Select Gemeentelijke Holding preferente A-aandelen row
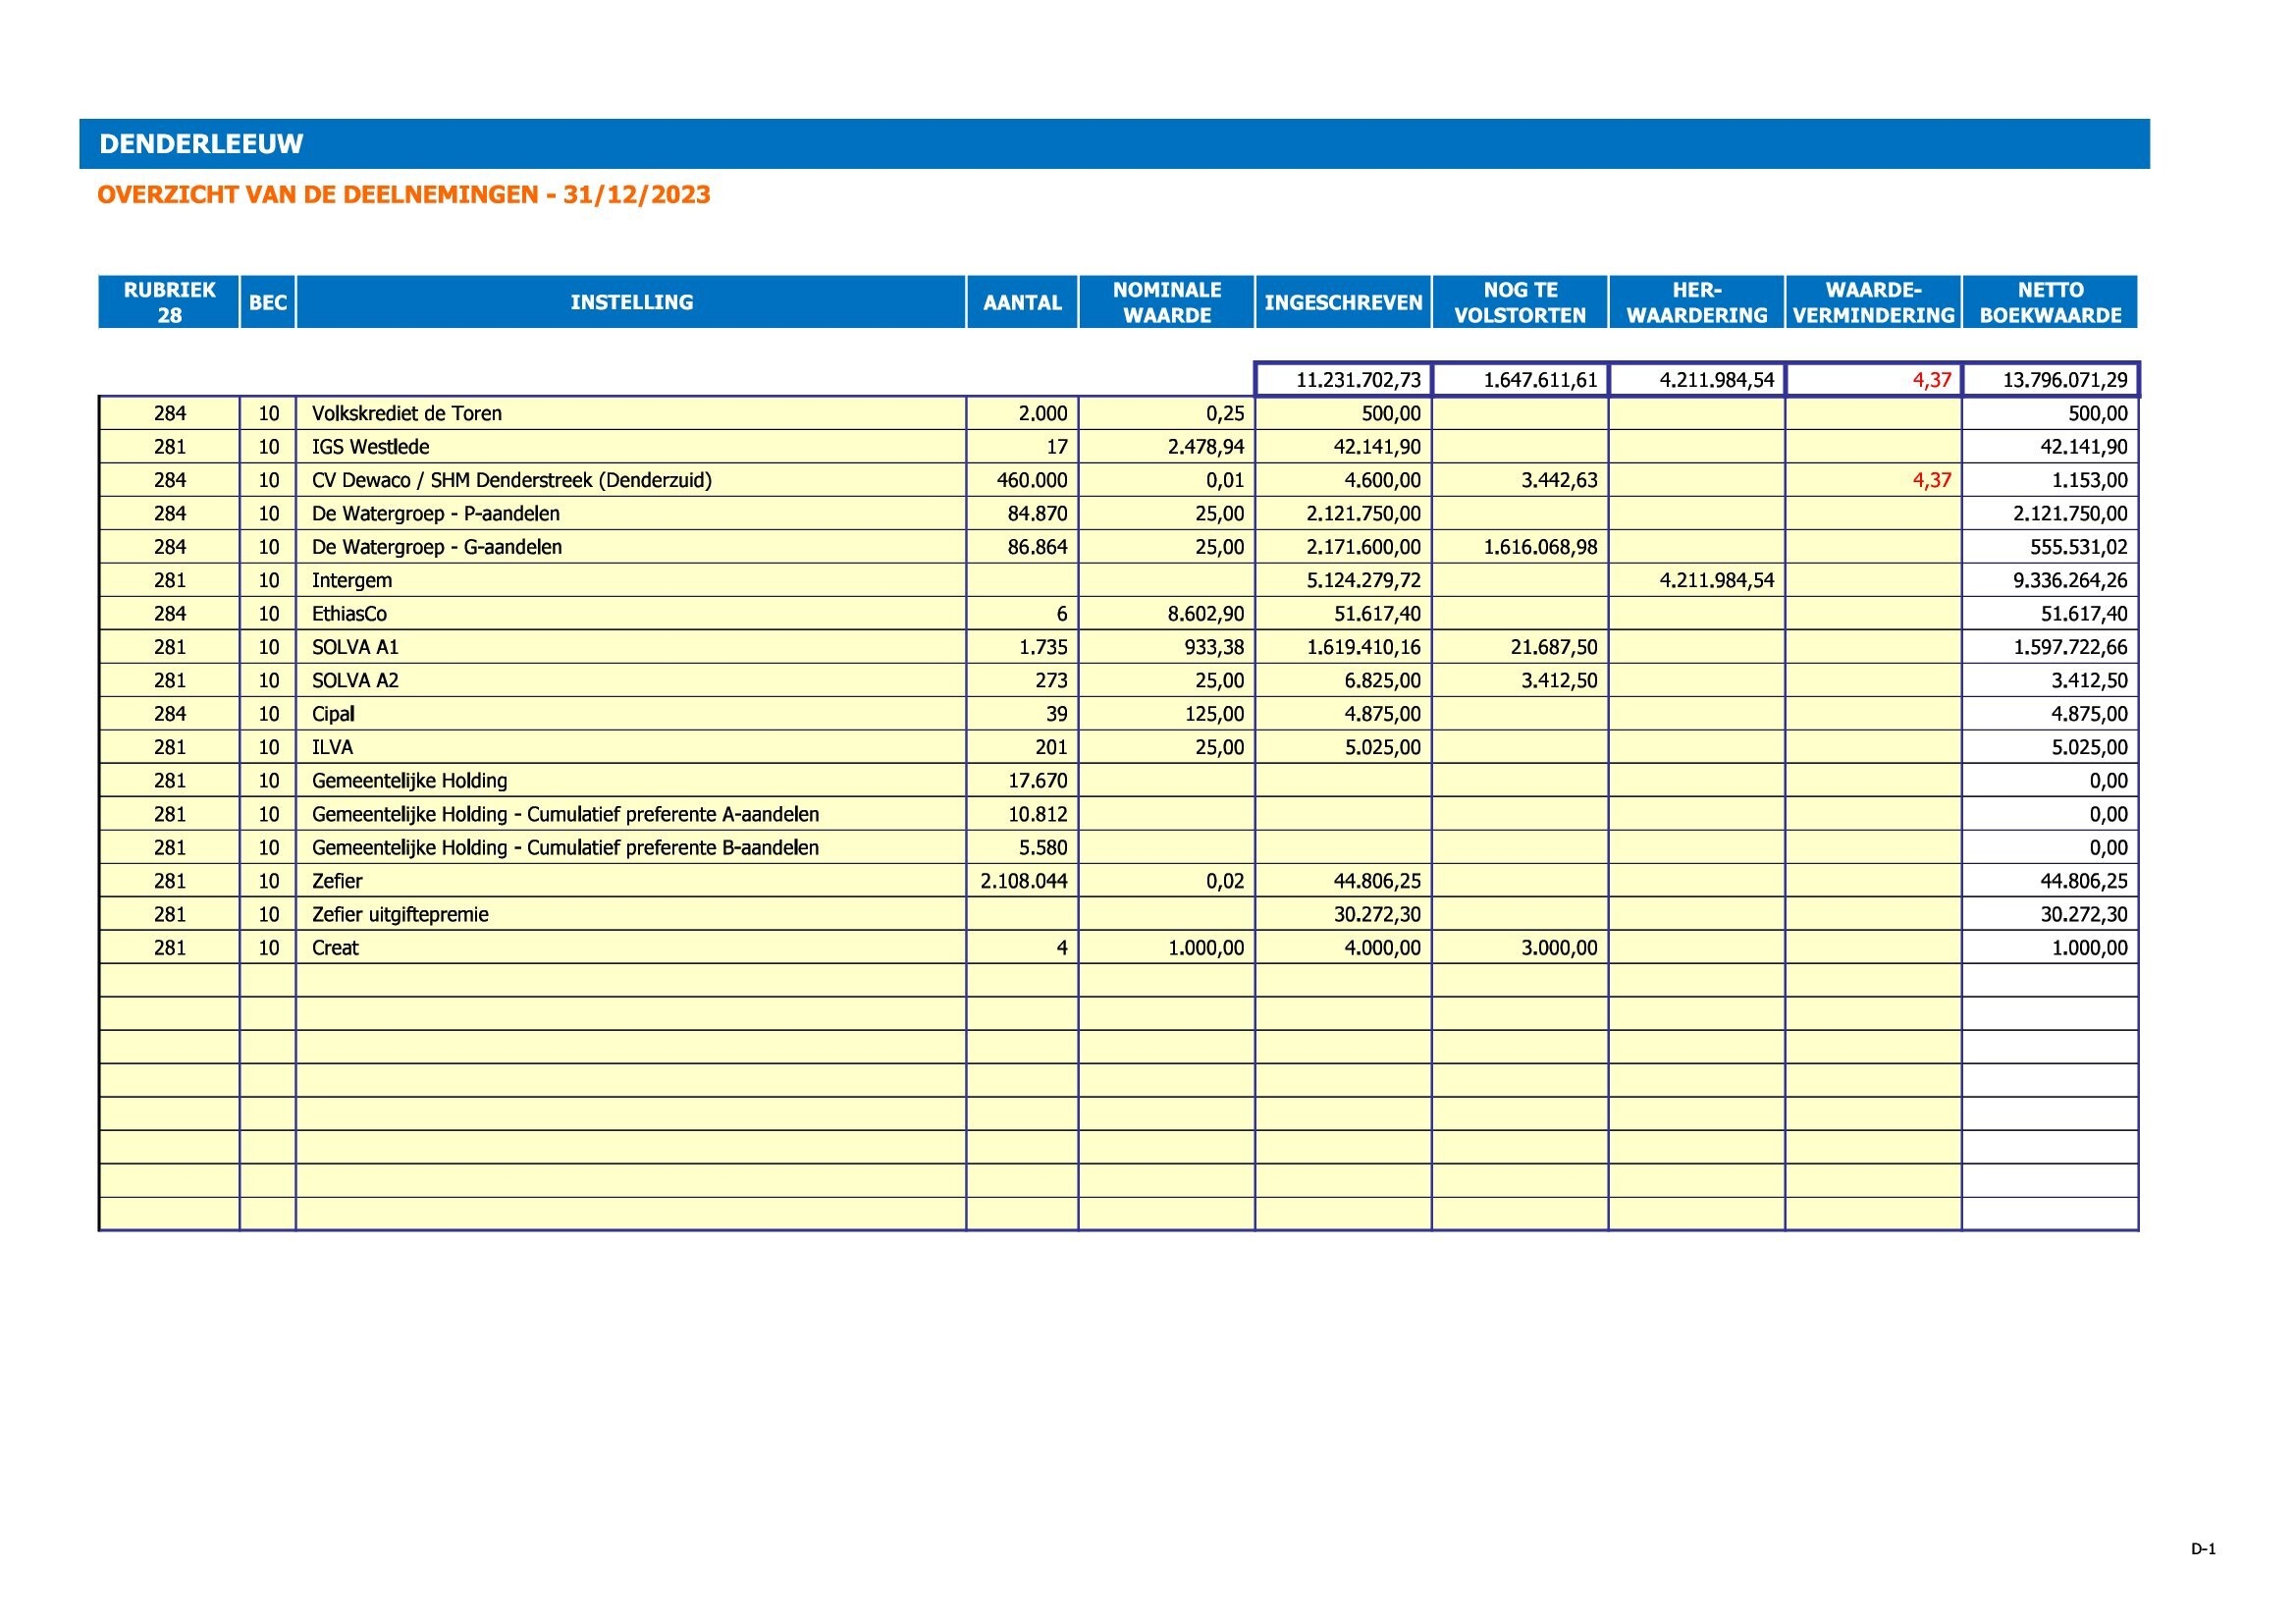This screenshot has height=1624, width=2296. 631,814
